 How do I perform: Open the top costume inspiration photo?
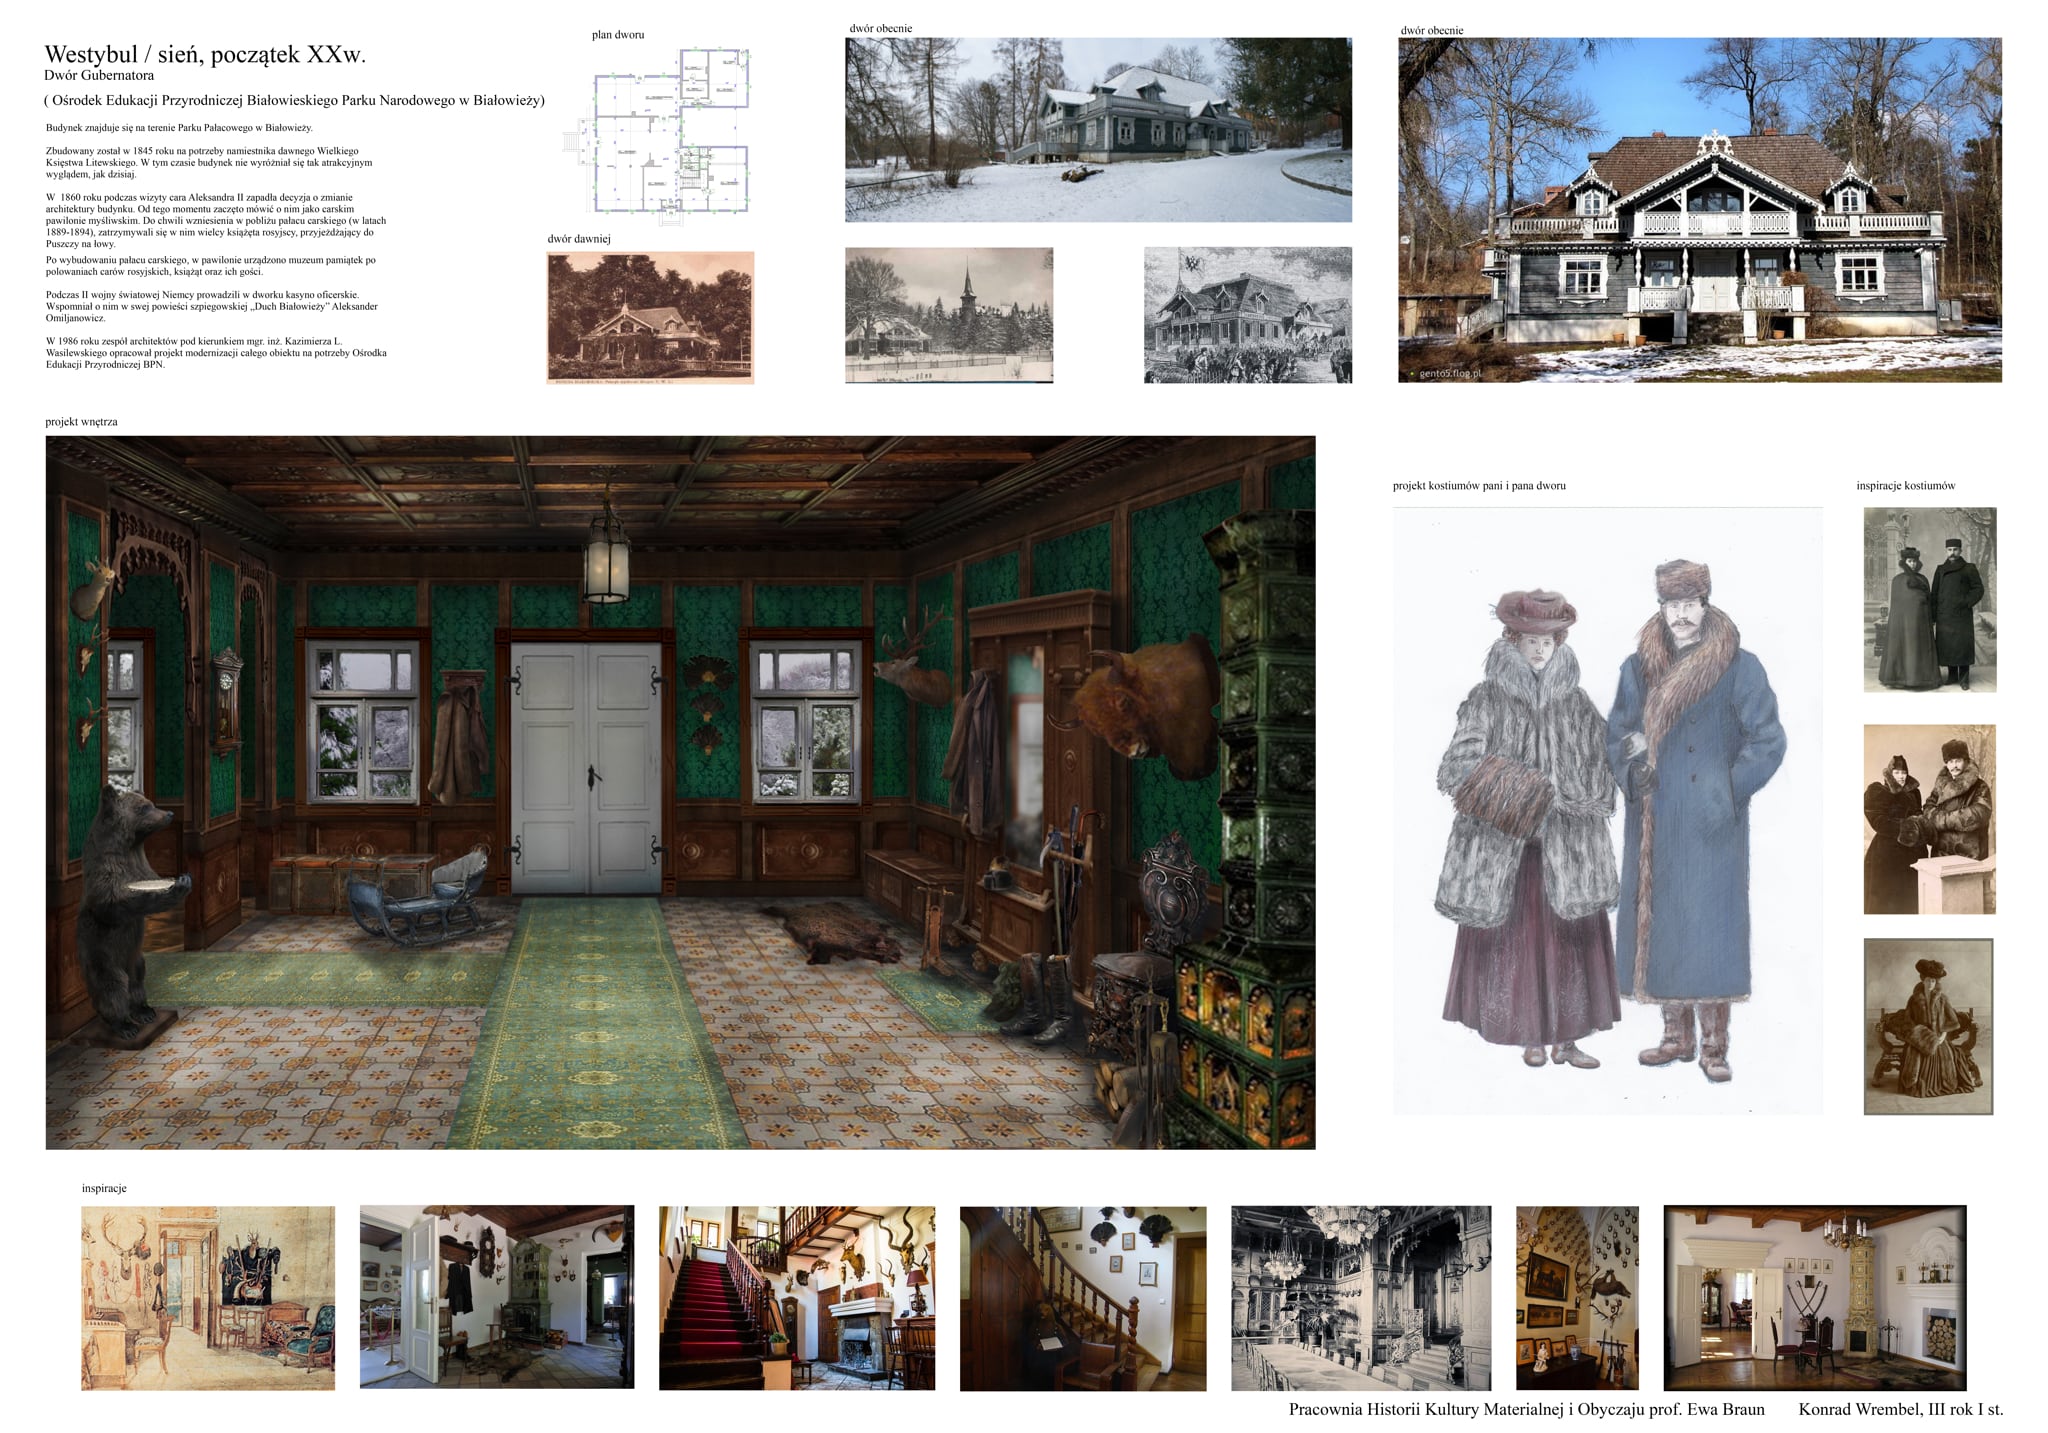point(1929,599)
